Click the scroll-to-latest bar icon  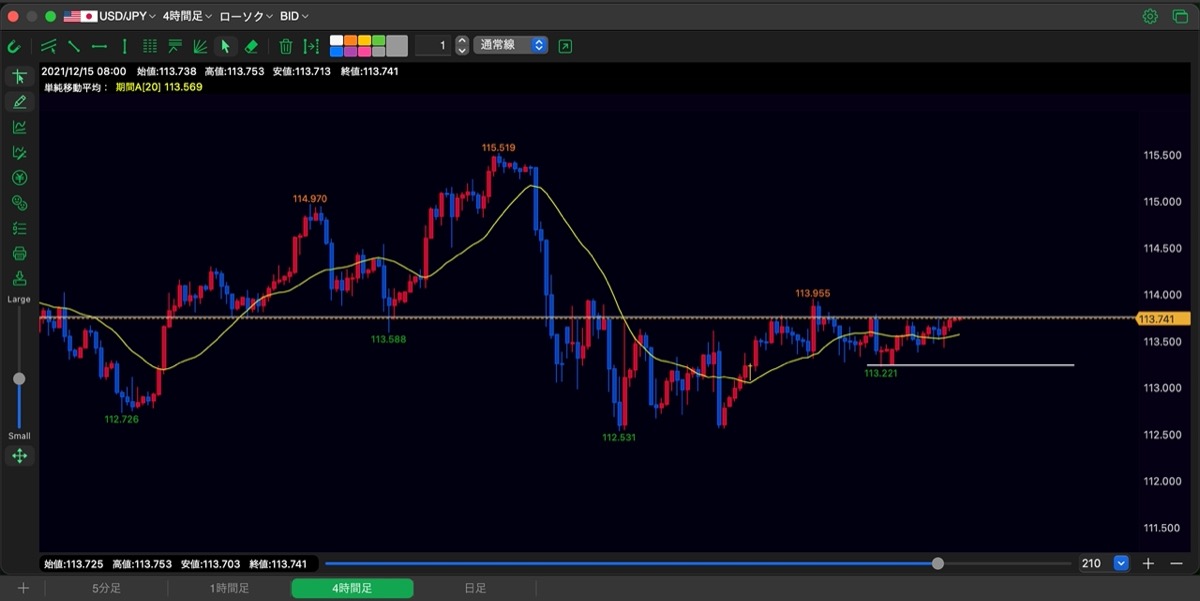click(x=312, y=46)
